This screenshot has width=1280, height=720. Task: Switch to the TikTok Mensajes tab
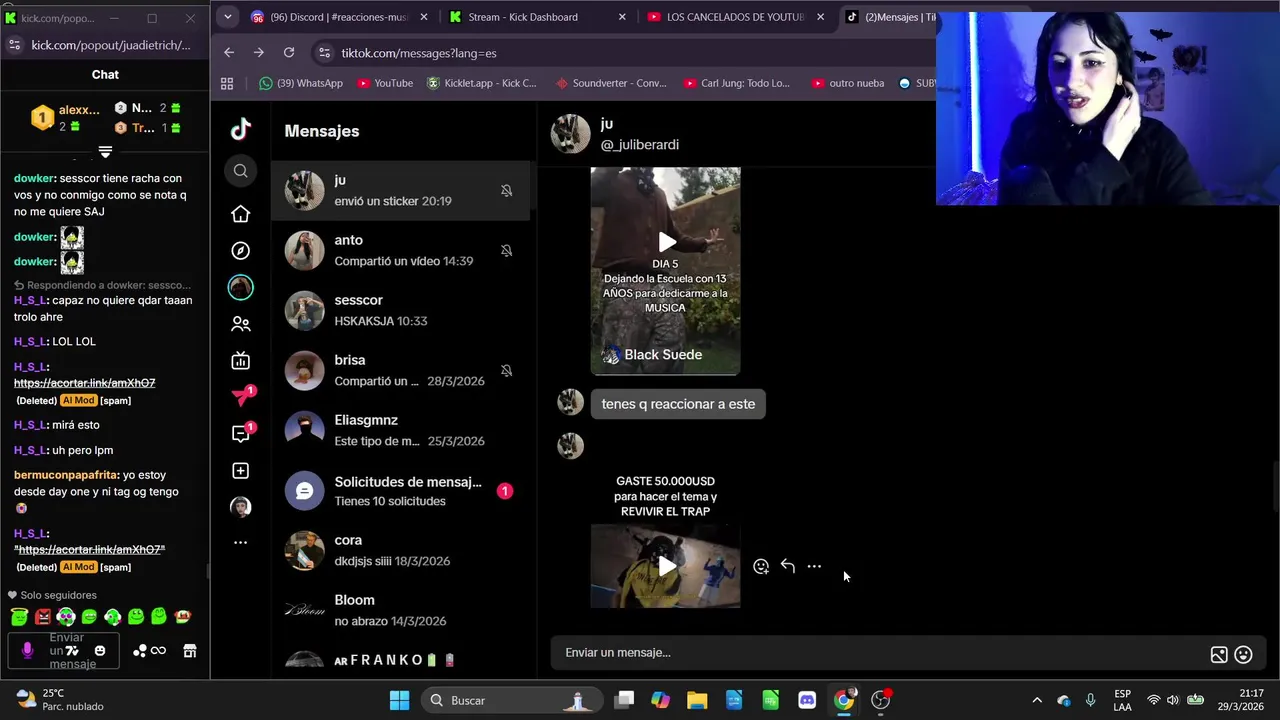(889, 17)
